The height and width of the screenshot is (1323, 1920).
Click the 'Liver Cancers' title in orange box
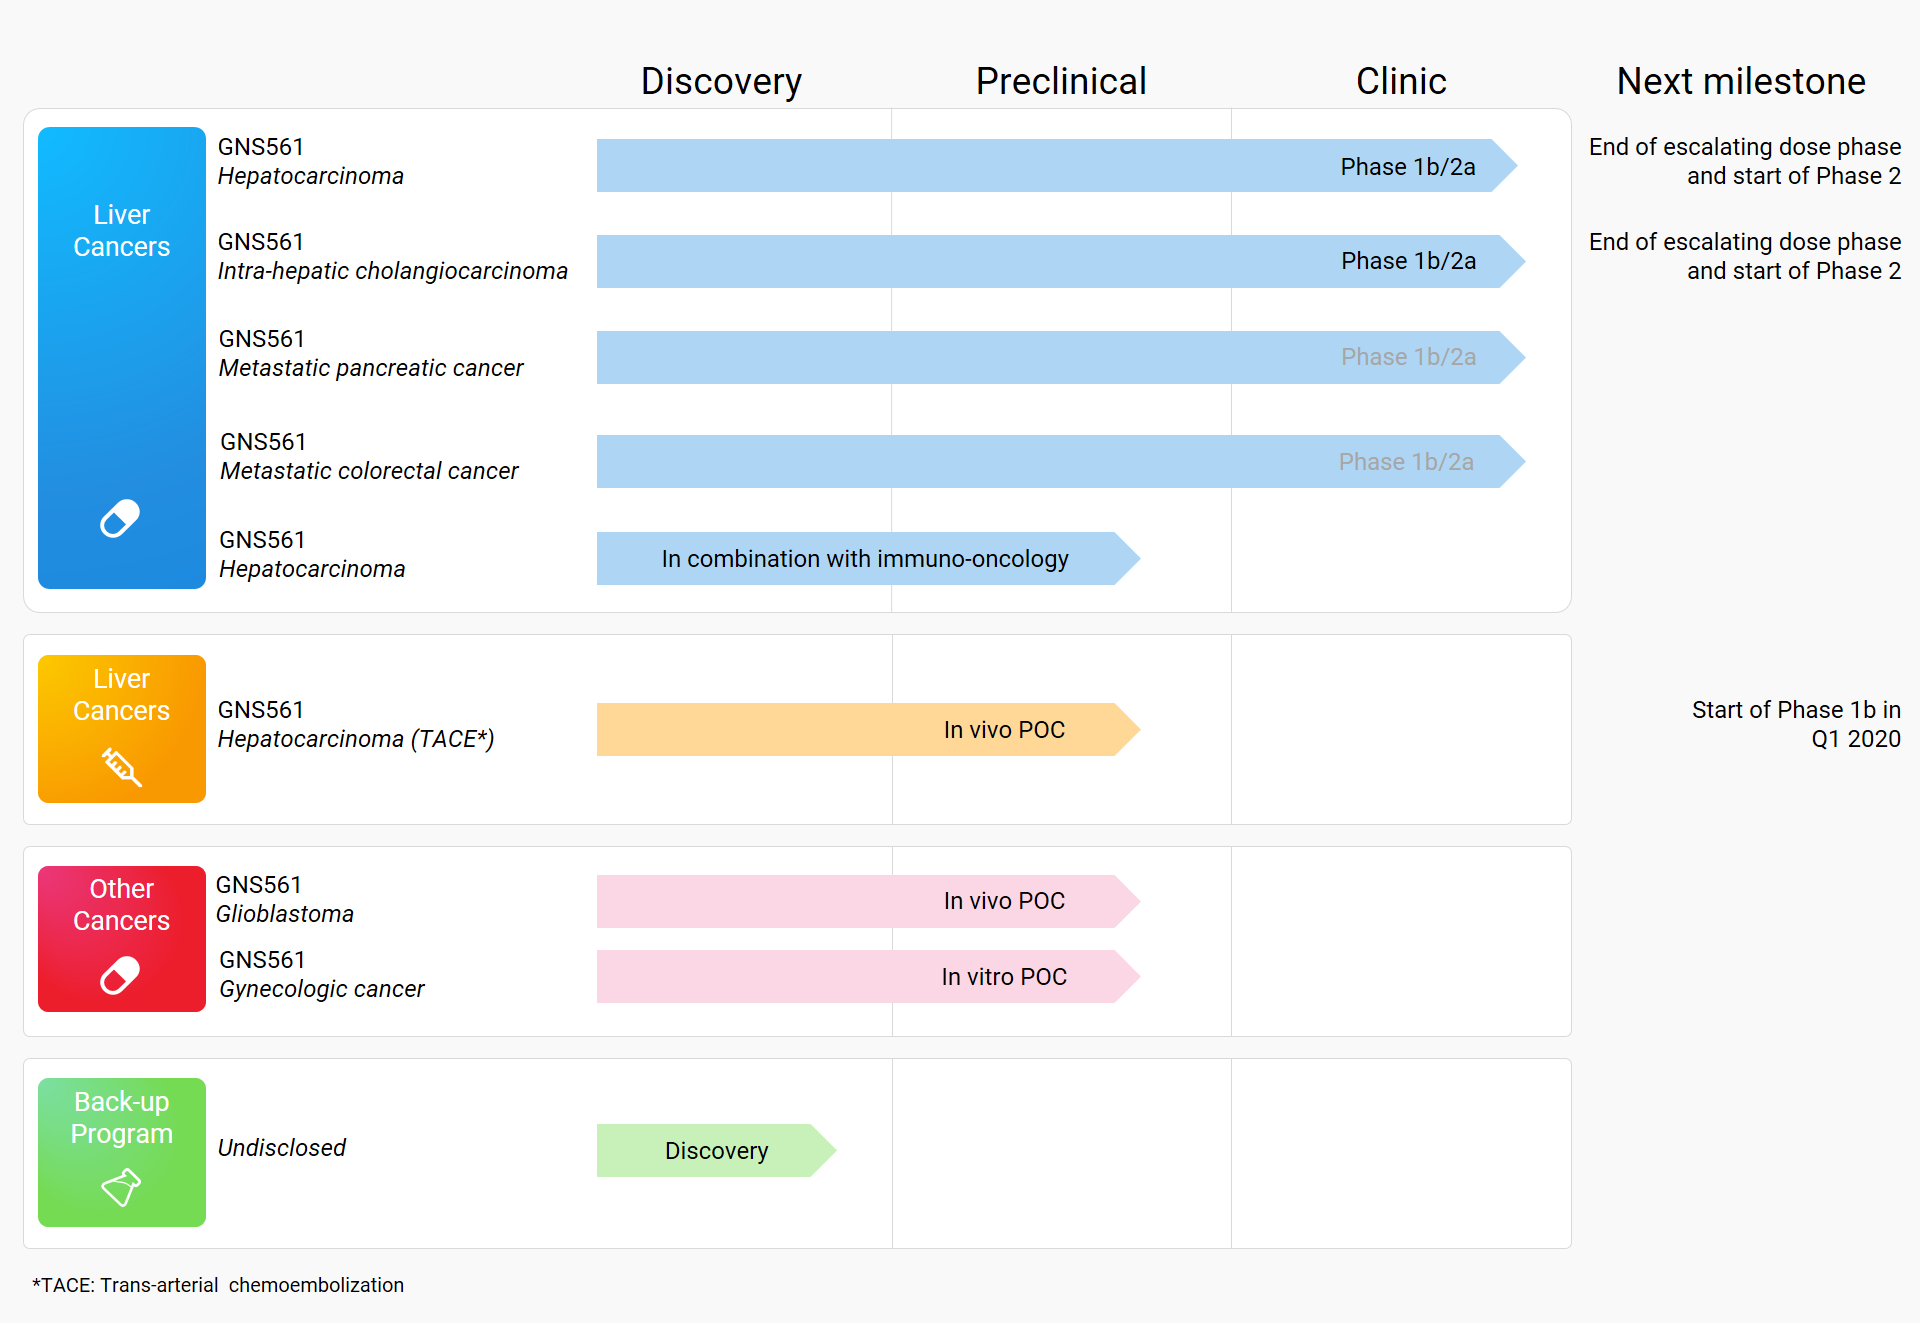[122, 694]
